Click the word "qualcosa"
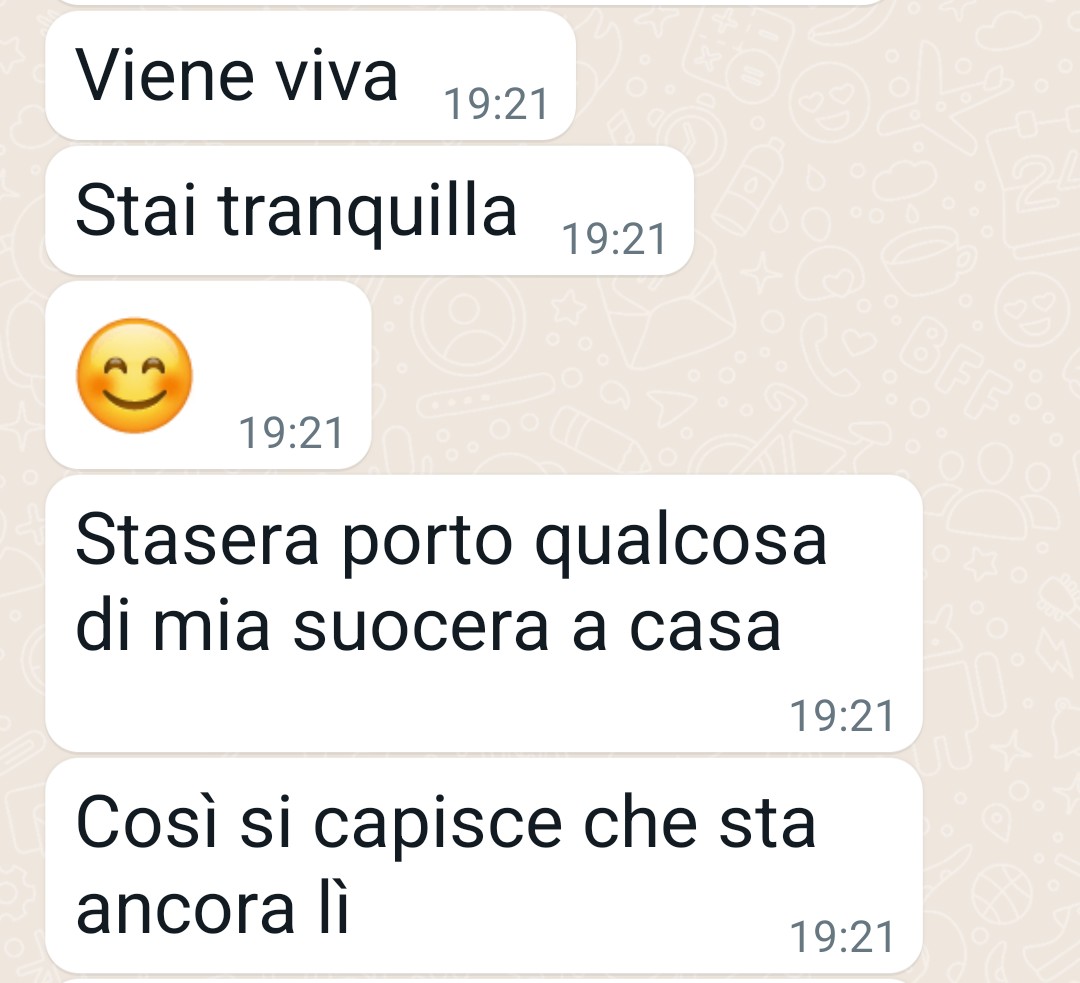 coord(681,544)
